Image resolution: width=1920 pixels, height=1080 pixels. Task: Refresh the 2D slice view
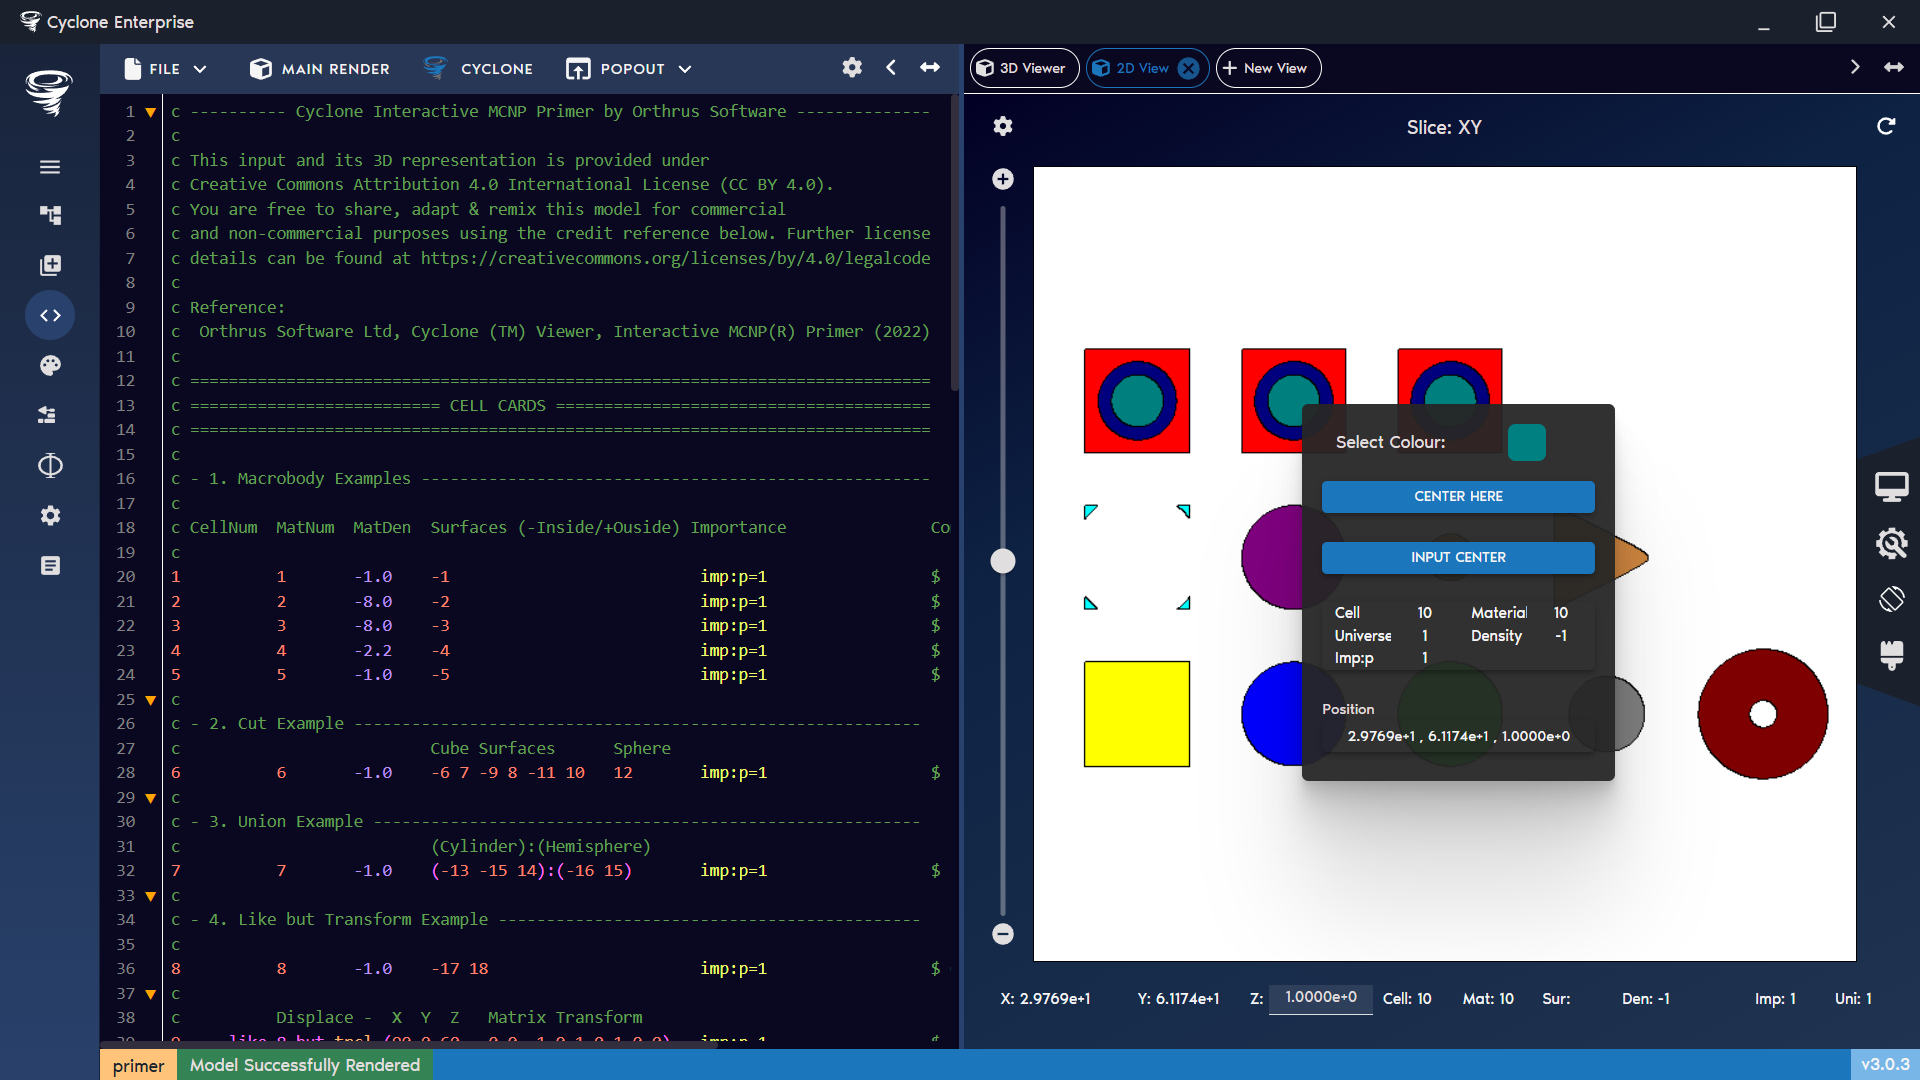[x=1886, y=127]
